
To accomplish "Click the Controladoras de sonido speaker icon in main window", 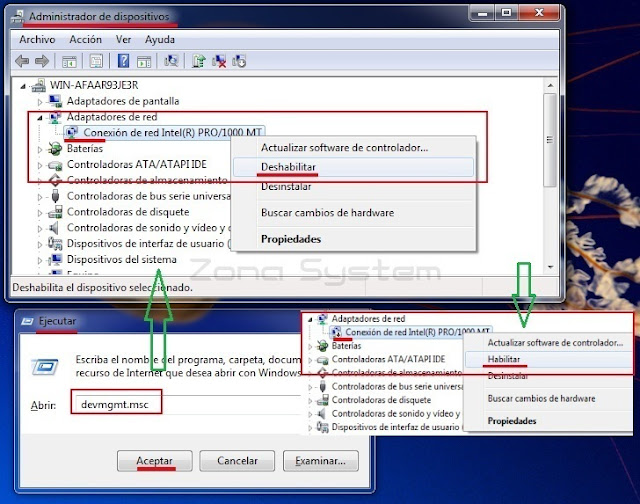I will (x=53, y=227).
